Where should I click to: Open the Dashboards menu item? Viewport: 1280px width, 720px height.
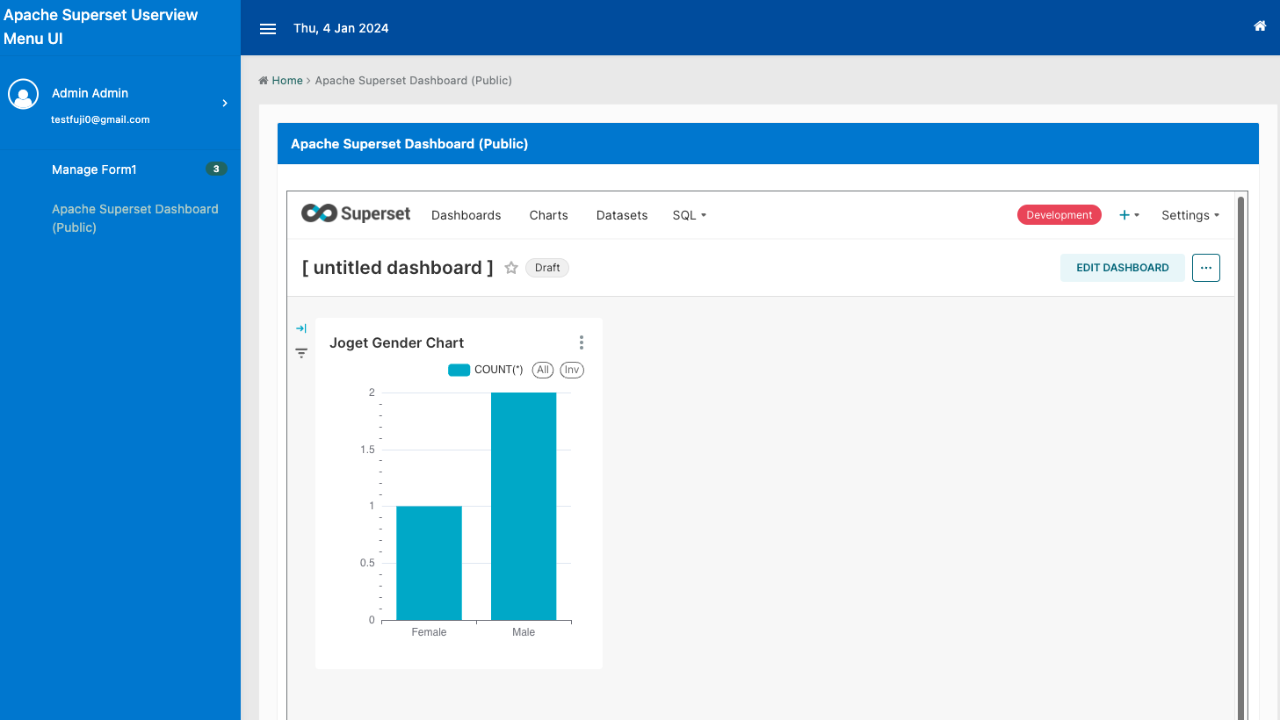466,215
